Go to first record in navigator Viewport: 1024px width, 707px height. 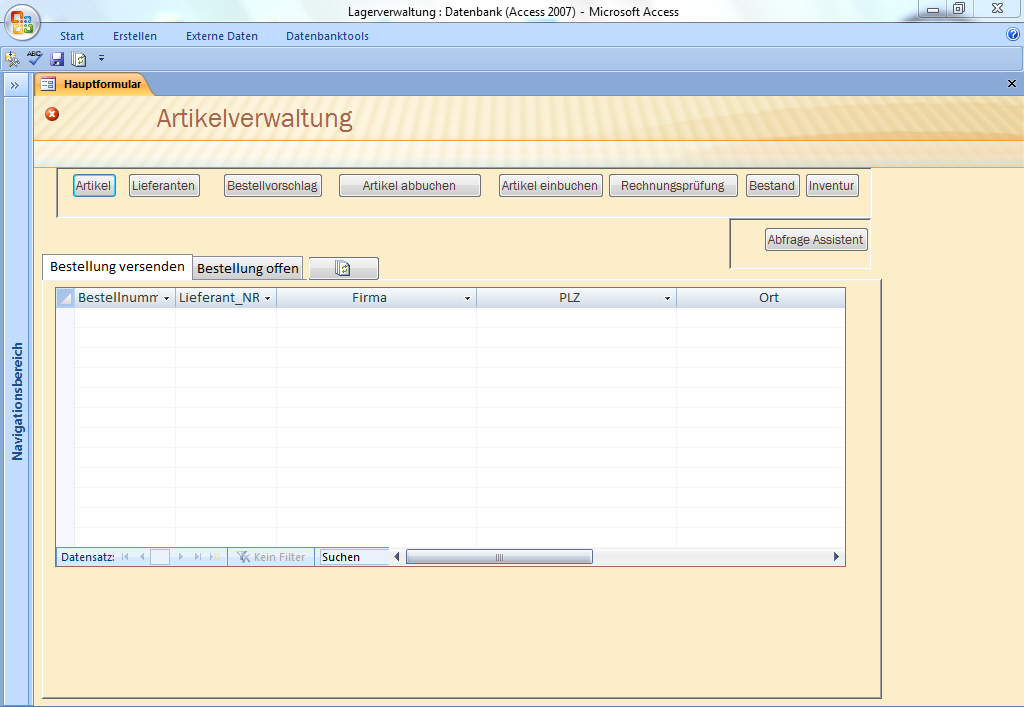[125, 557]
